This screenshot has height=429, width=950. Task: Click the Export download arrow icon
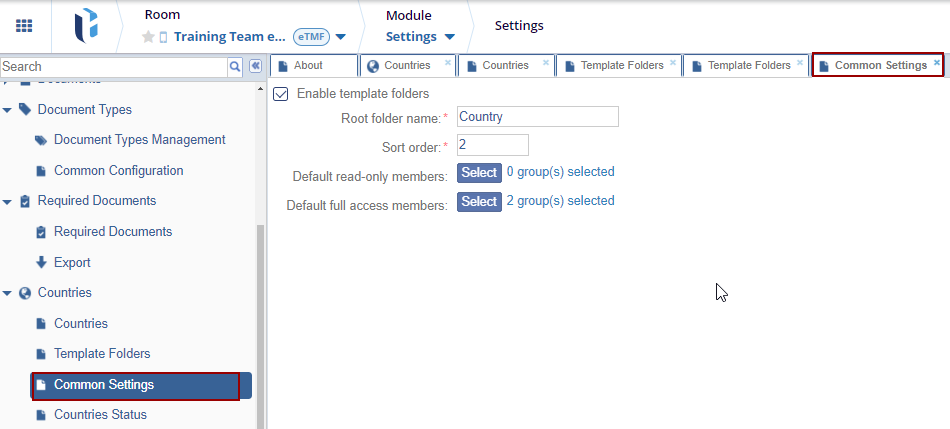click(41, 263)
